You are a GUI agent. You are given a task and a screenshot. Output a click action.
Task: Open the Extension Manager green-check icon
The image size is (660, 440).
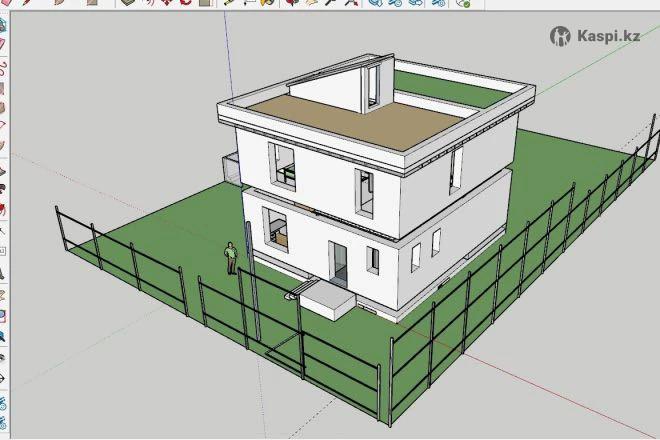pyautogui.click(x=464, y=3)
